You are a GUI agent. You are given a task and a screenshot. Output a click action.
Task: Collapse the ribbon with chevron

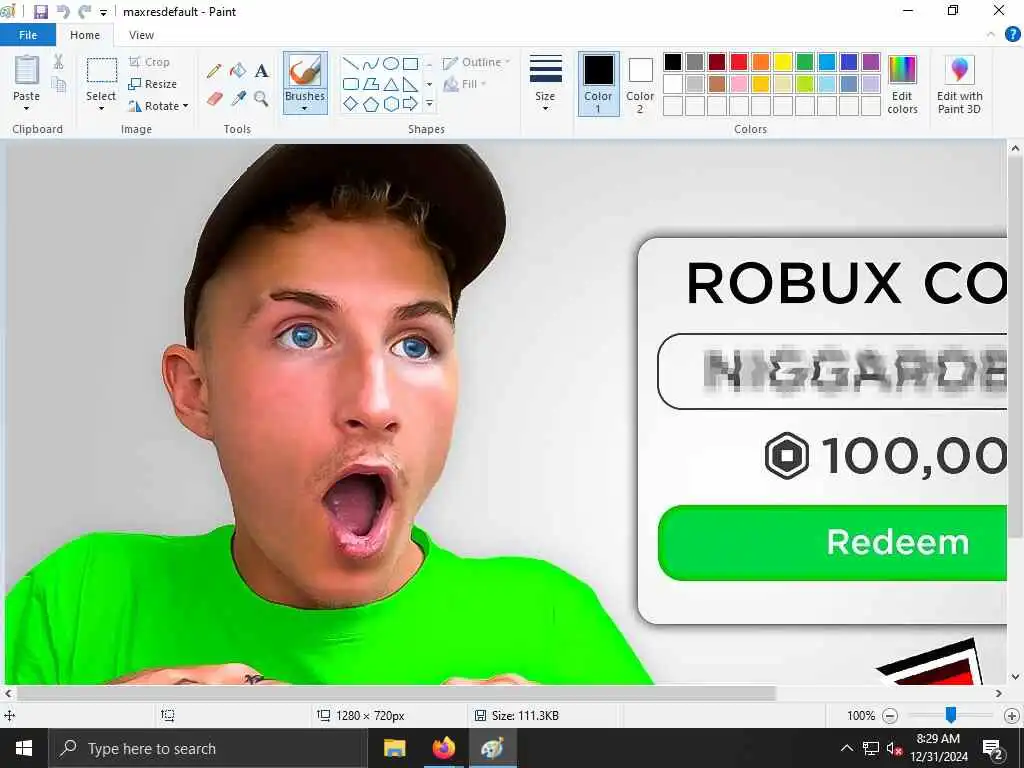(x=991, y=35)
